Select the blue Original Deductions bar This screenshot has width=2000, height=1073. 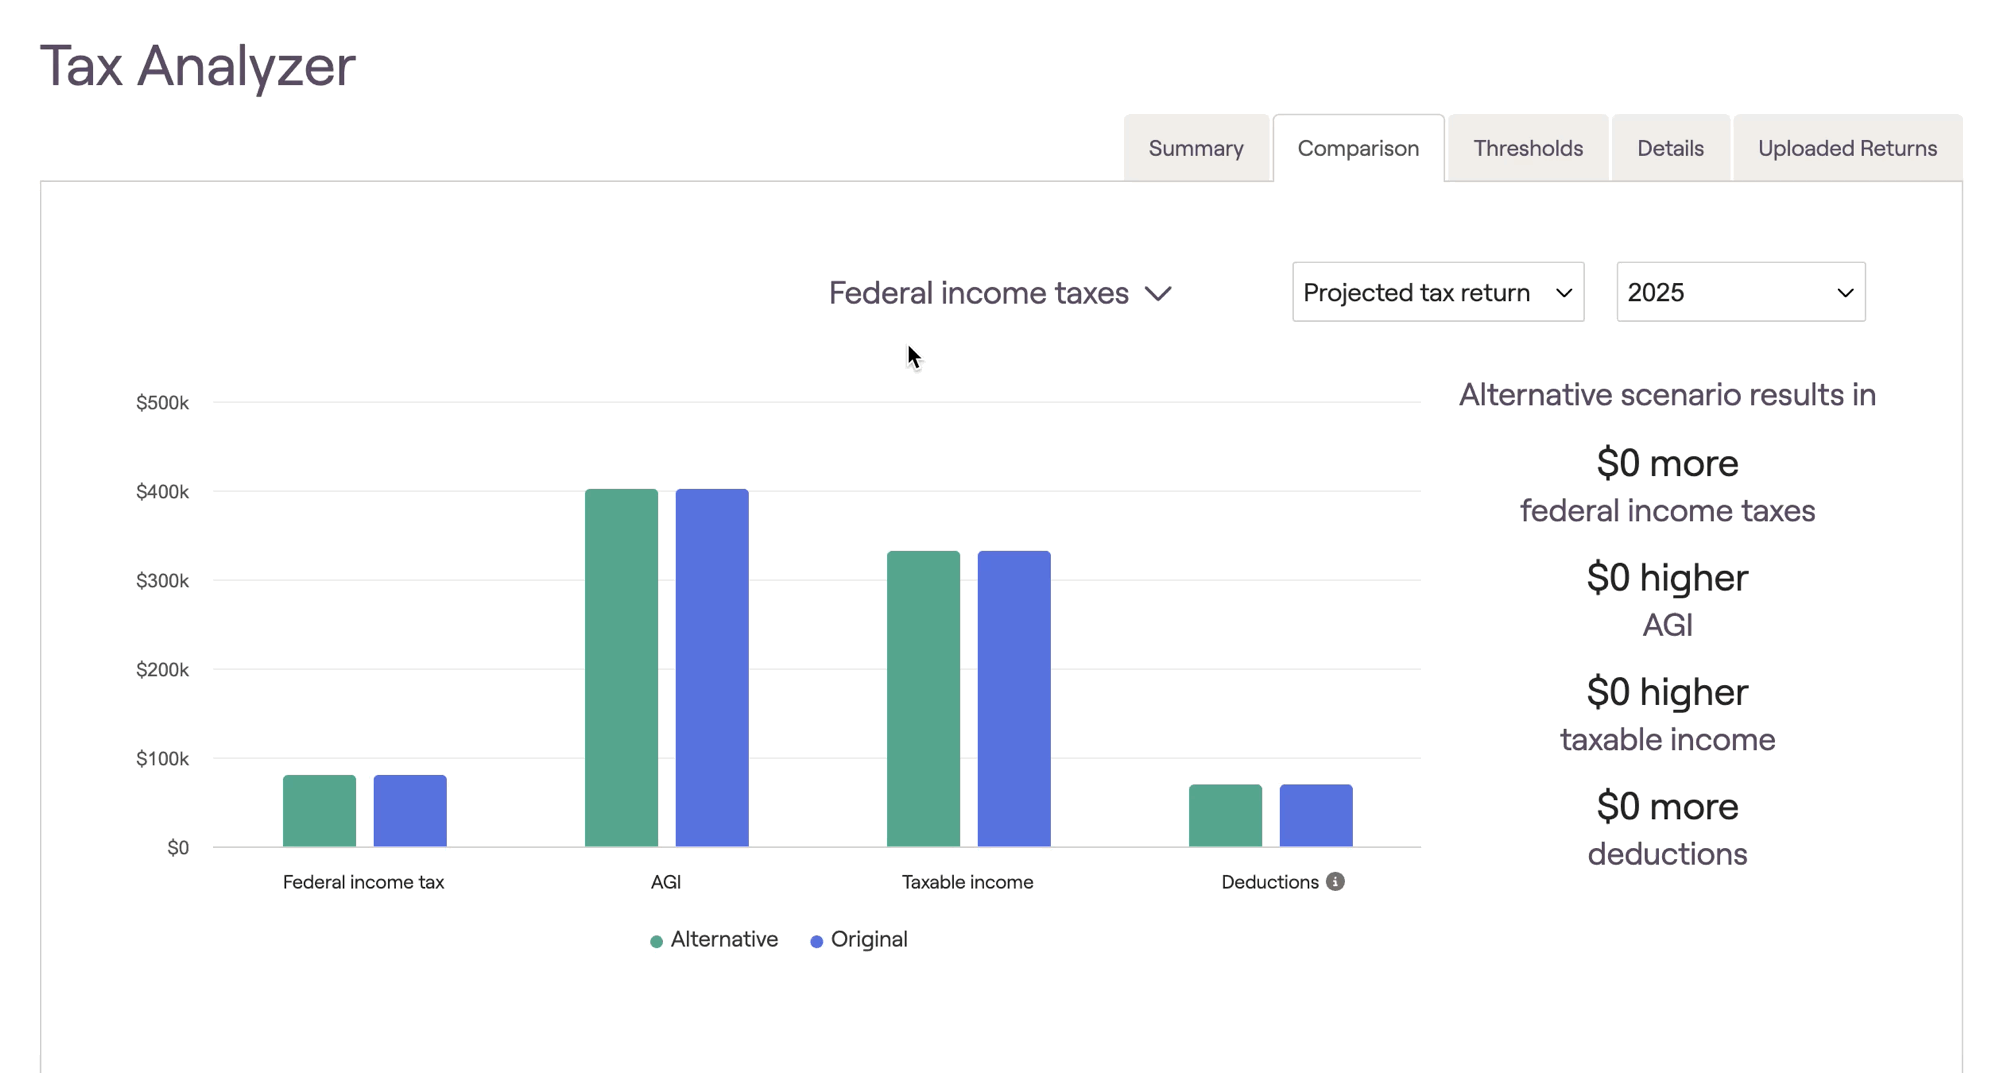(1316, 816)
